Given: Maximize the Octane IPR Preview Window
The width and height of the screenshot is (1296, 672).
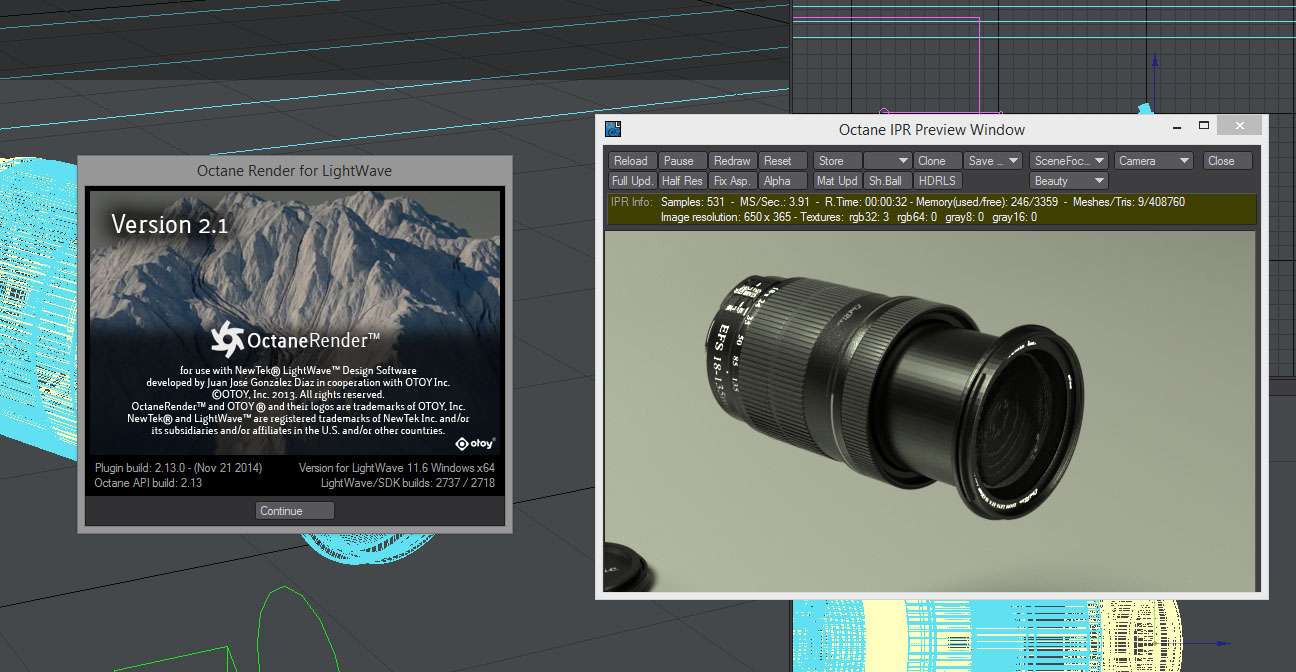Looking at the screenshot, I should [1205, 127].
